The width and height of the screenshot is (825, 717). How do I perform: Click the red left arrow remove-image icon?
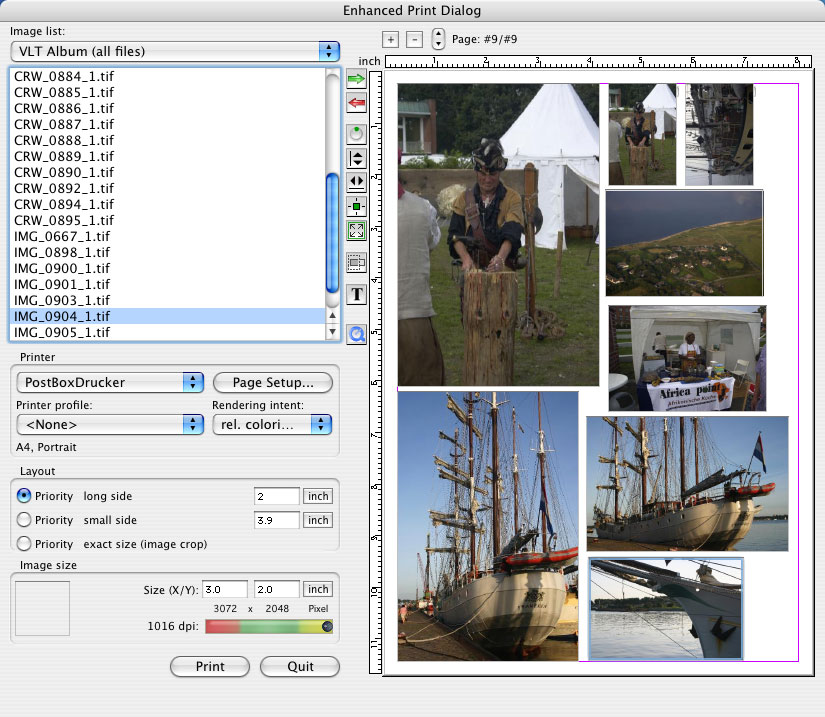pyautogui.click(x=355, y=103)
